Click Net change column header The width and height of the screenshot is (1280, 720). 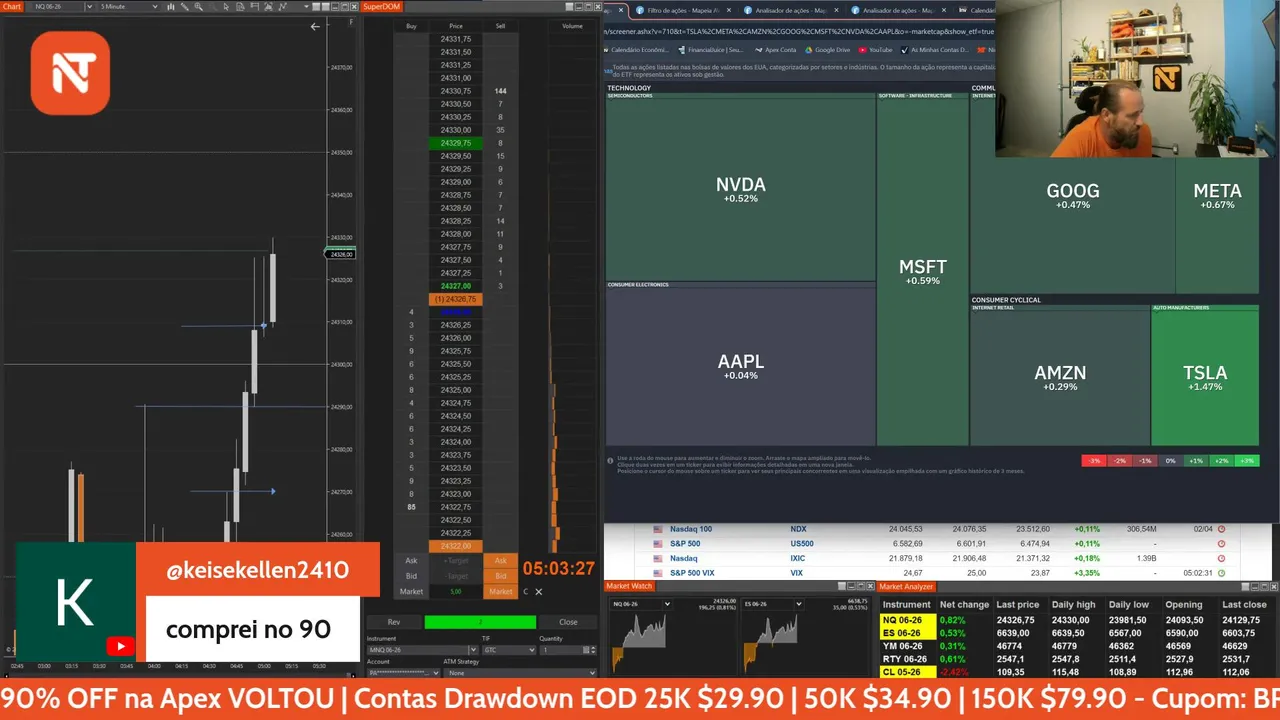point(965,604)
